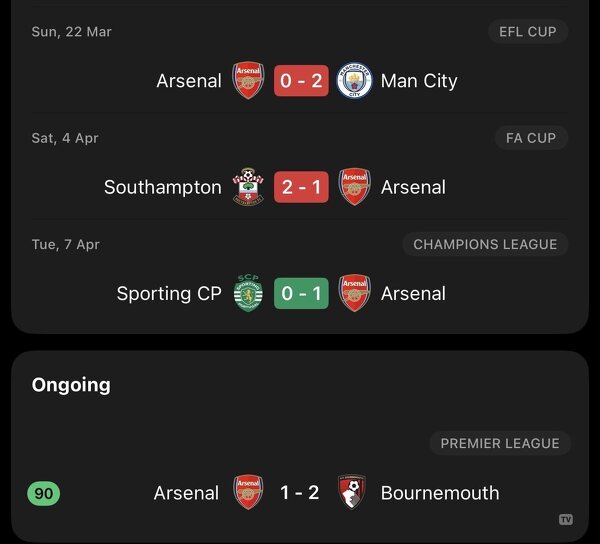Open the 0 - 2 Arsenal–Man City score
Image resolution: width=600 pixels, height=544 pixels.
point(301,81)
